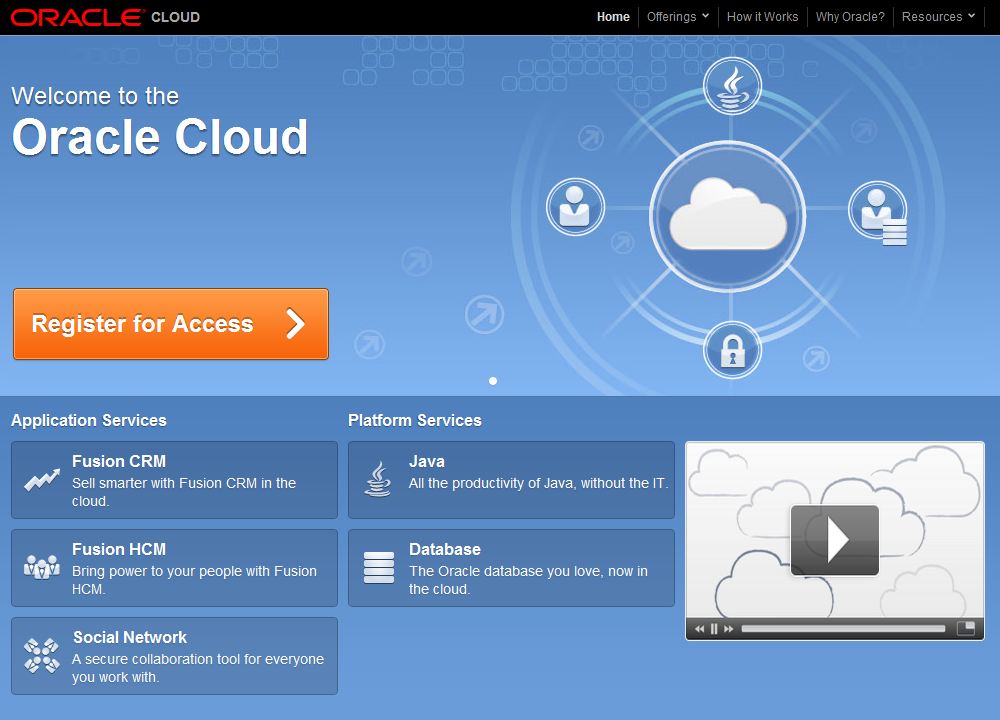Click the Java service cup icon
Viewport: 1000px width, 720px height.
pyautogui.click(x=378, y=480)
